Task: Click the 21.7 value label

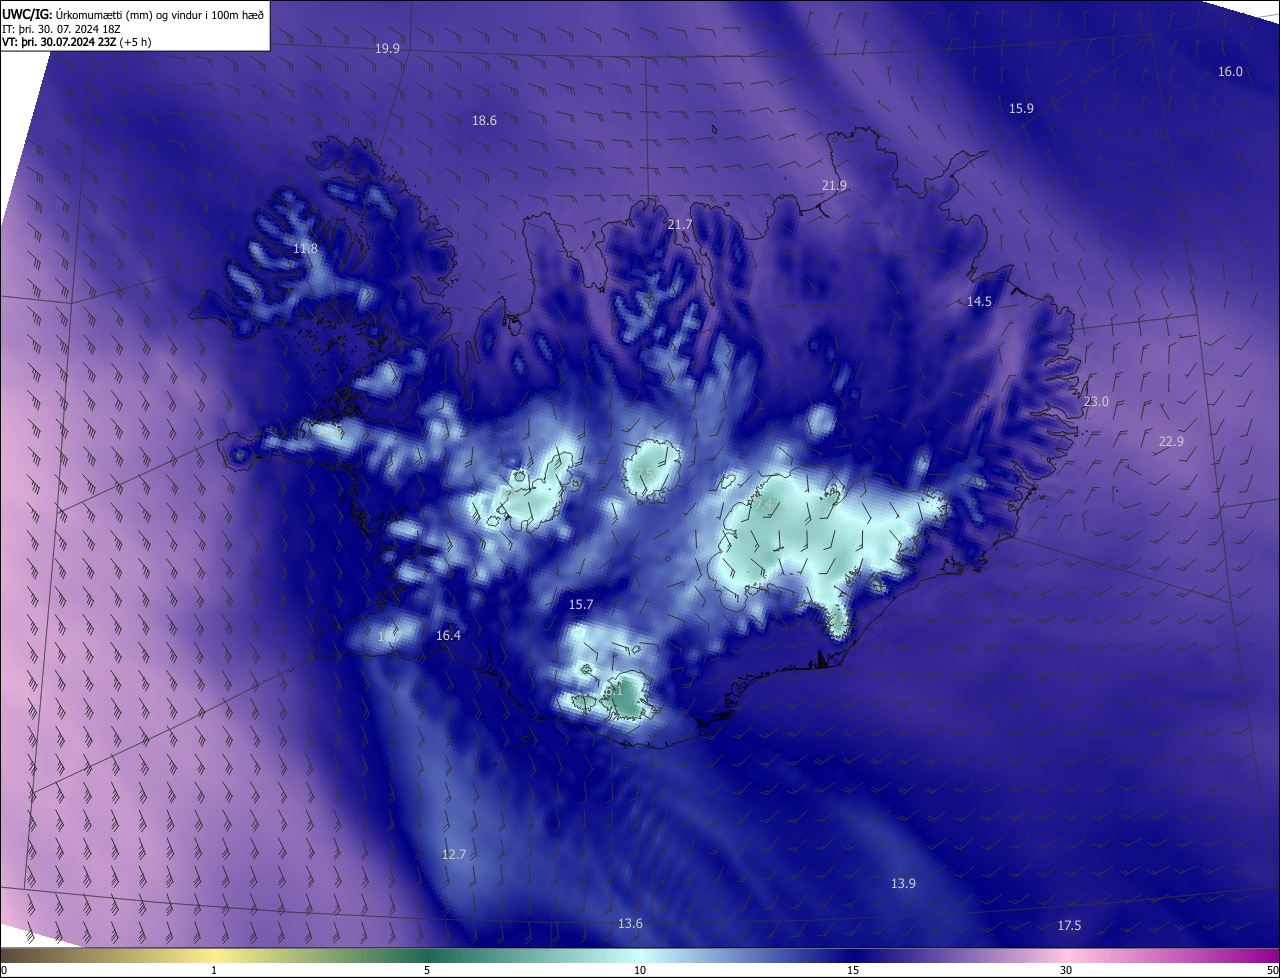Action: pos(680,225)
